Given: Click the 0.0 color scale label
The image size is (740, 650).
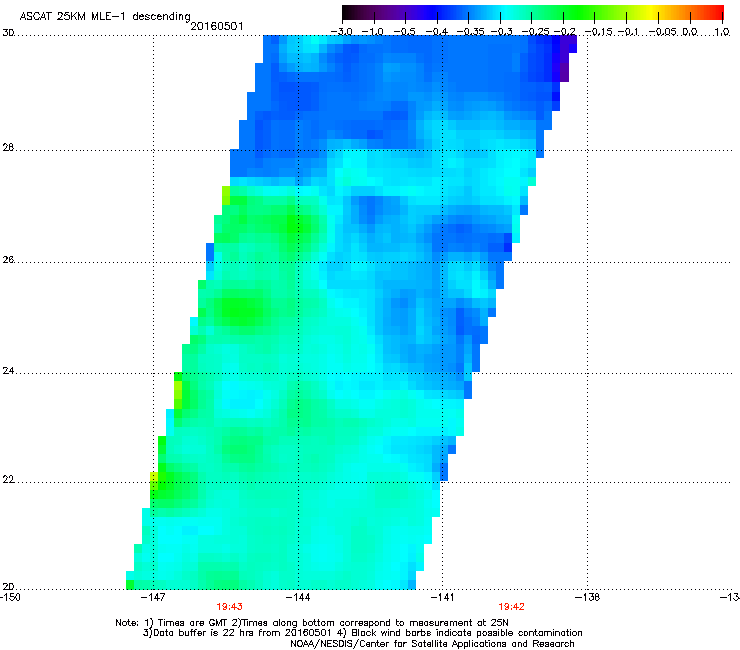Looking at the screenshot, I should pos(690,32).
